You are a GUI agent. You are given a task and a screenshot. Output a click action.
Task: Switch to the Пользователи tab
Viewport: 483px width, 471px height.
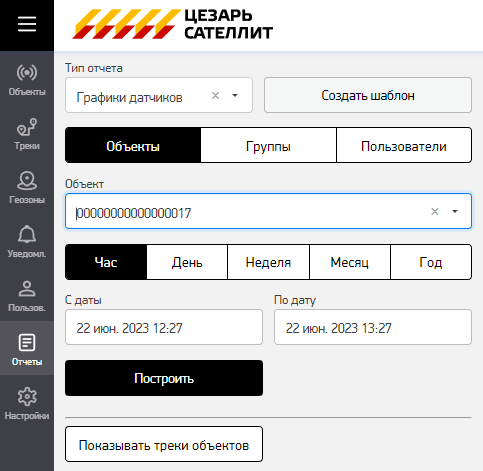coord(404,145)
